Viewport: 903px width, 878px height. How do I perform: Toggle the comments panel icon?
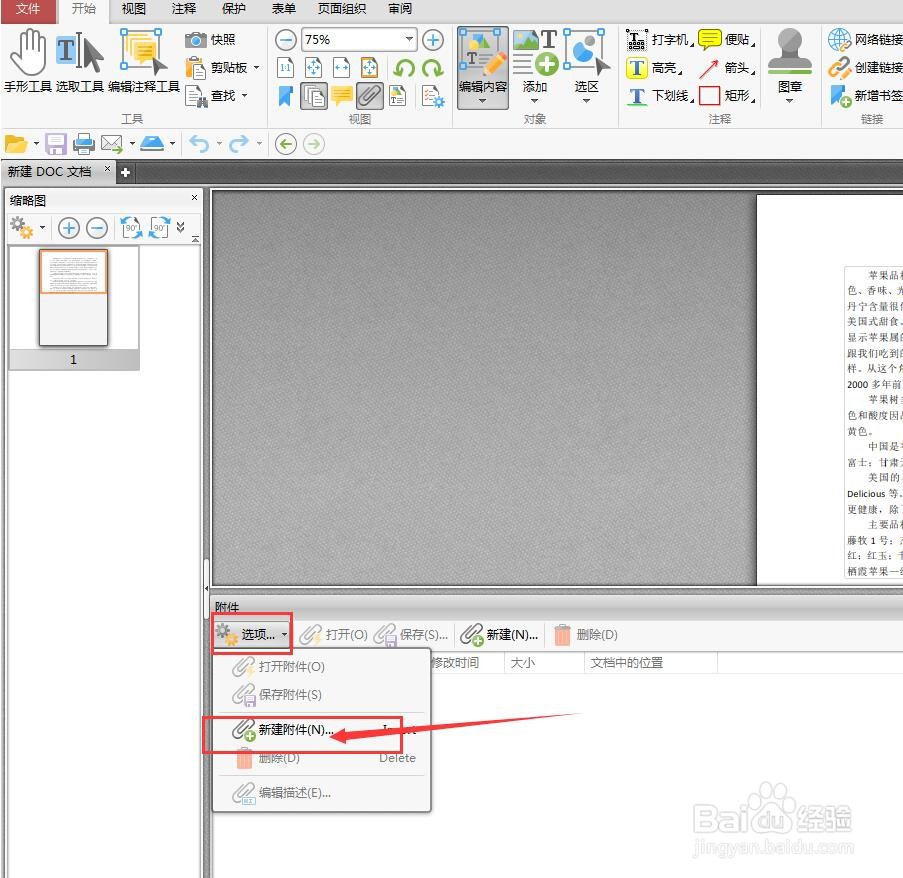[x=342, y=95]
